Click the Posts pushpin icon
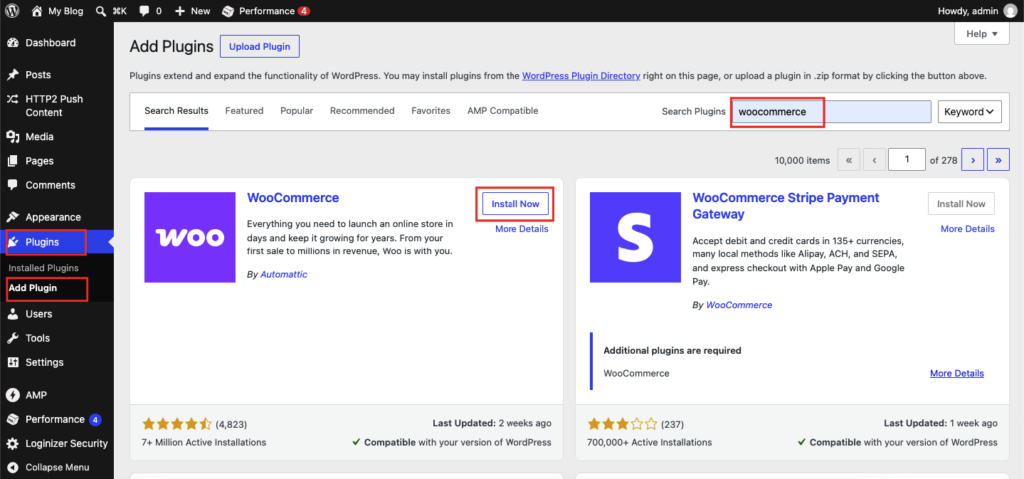The height and width of the screenshot is (479, 1024). click(x=12, y=75)
